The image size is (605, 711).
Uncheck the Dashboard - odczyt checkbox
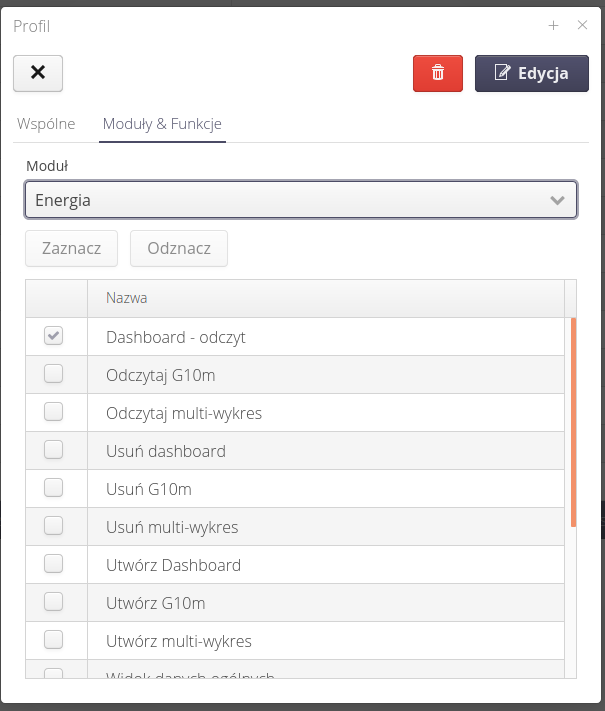point(54,337)
